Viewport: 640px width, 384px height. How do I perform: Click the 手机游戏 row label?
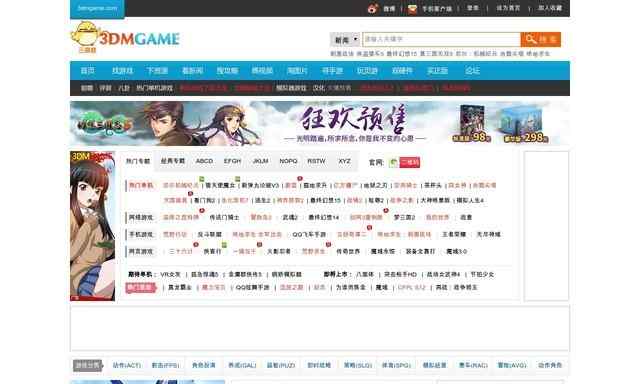[141, 235]
